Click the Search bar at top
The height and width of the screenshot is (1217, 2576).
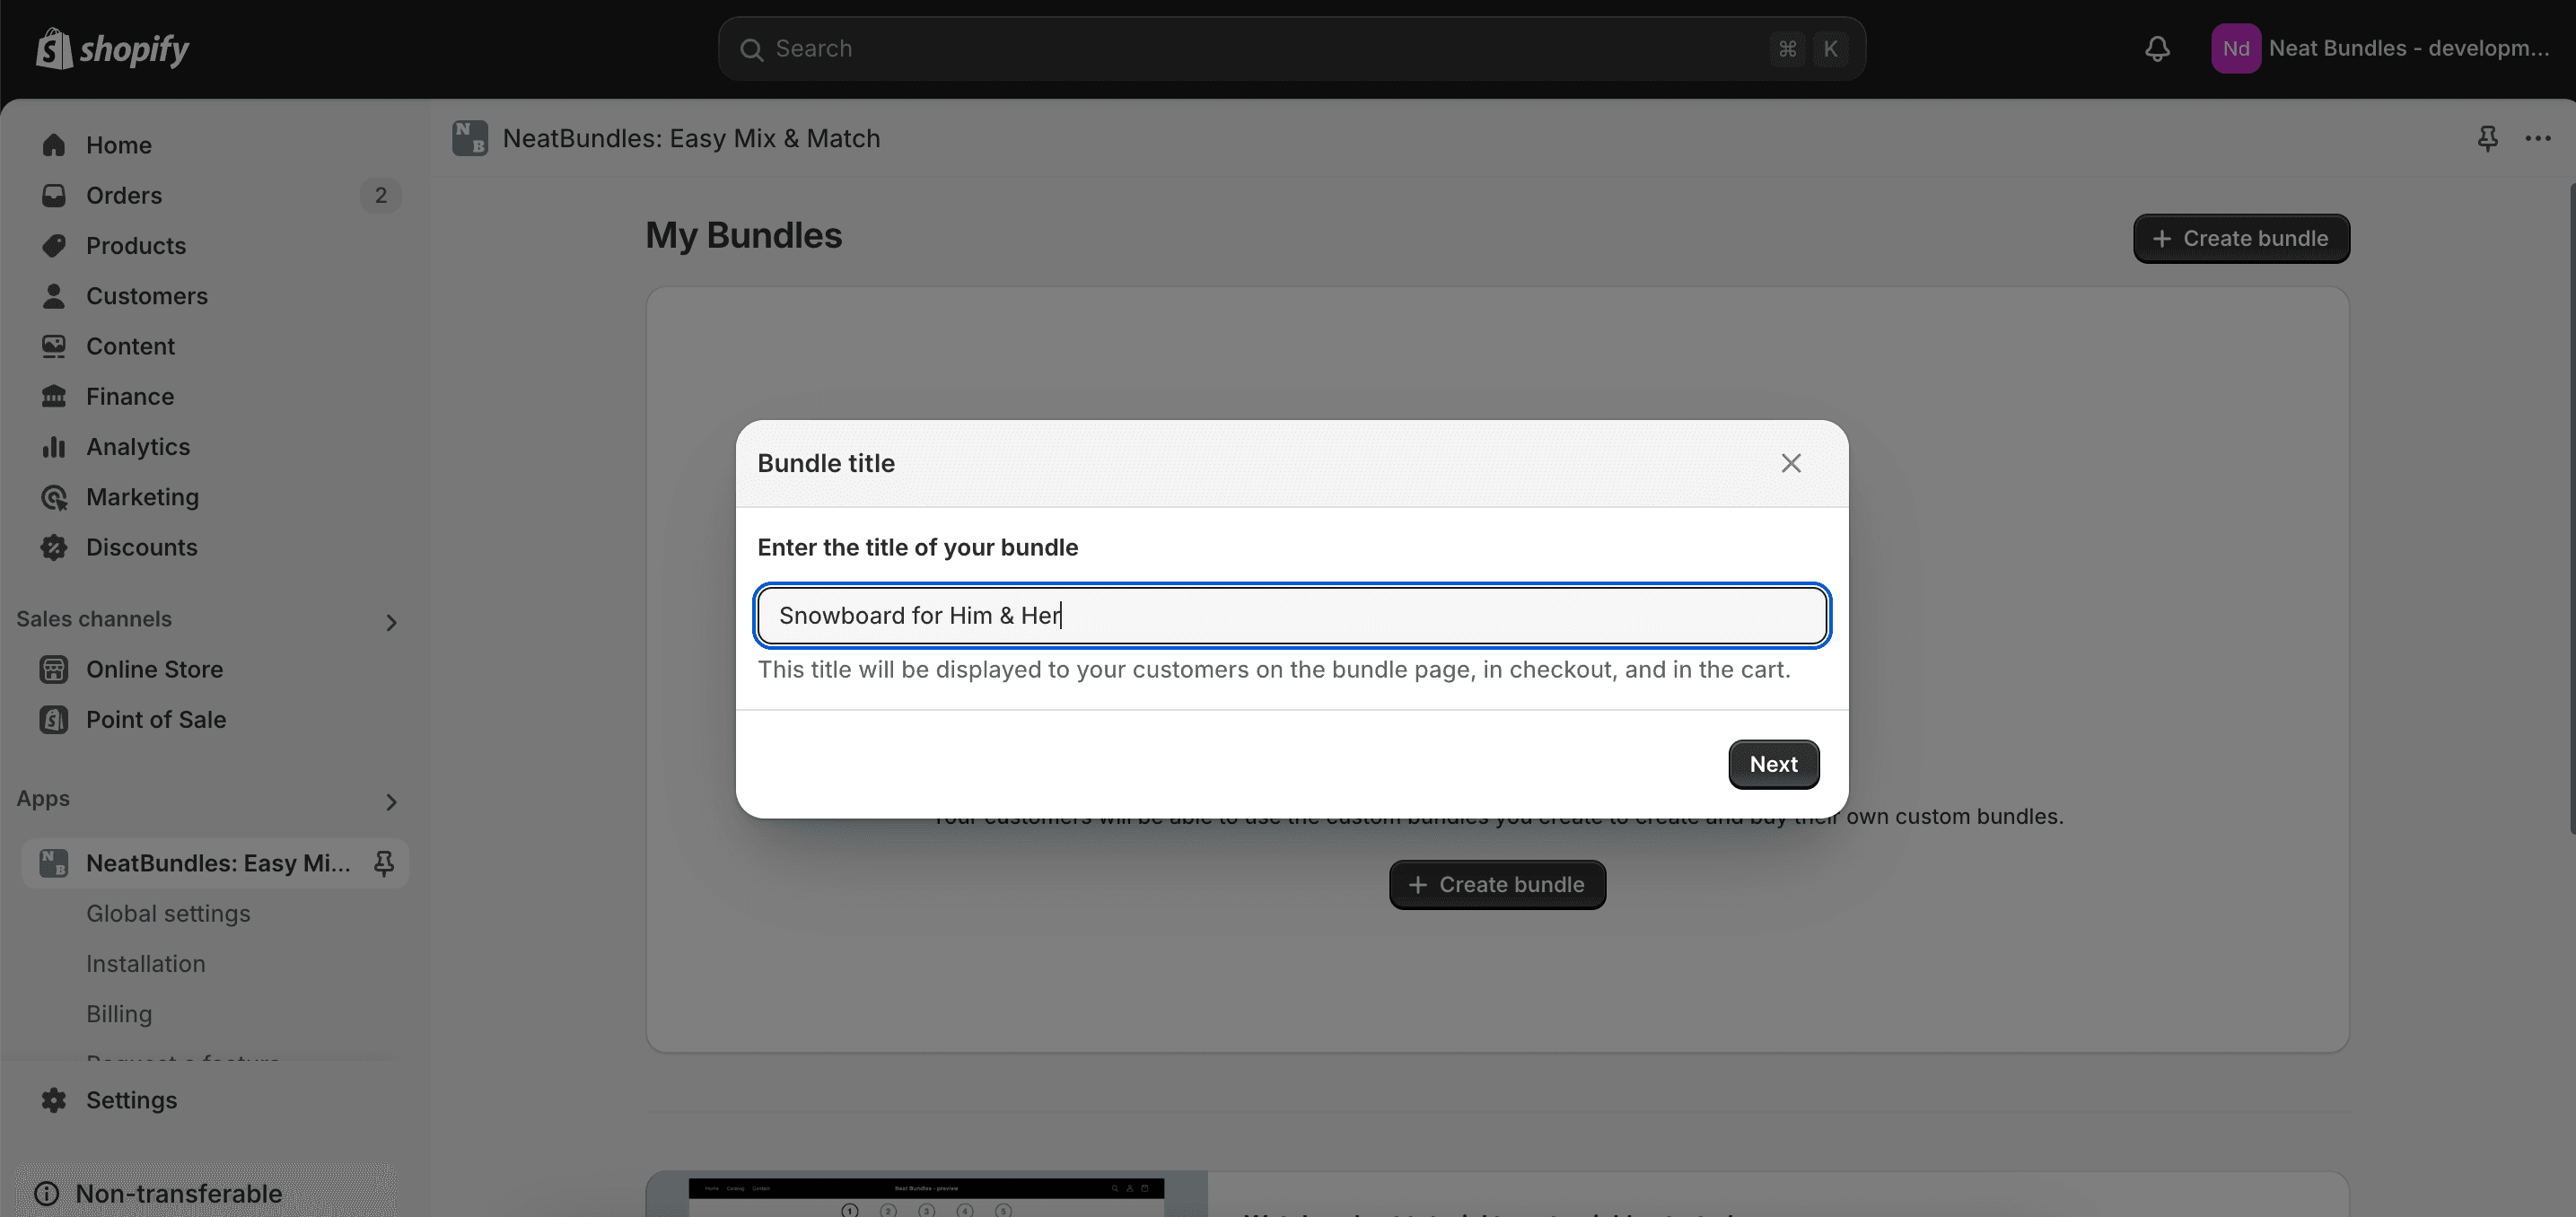[1291, 48]
